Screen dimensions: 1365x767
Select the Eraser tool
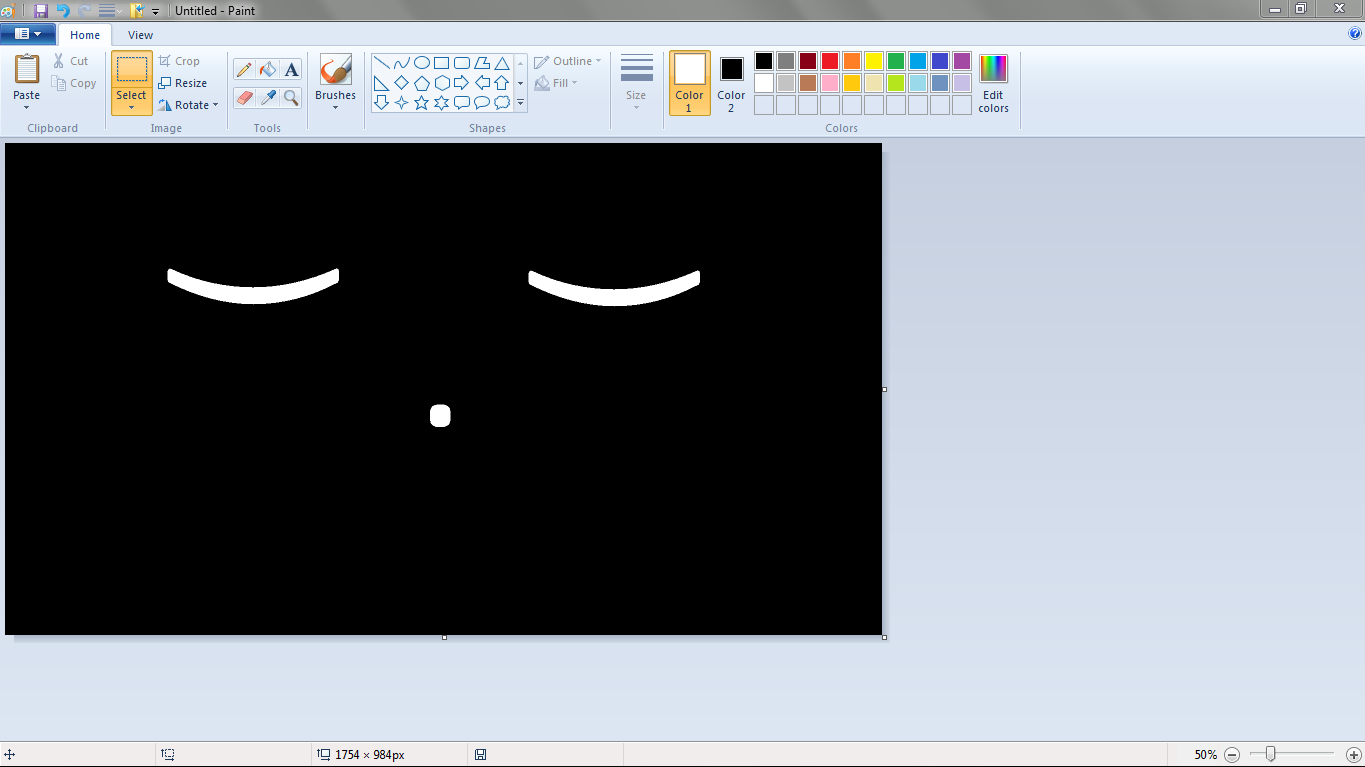[x=244, y=97]
